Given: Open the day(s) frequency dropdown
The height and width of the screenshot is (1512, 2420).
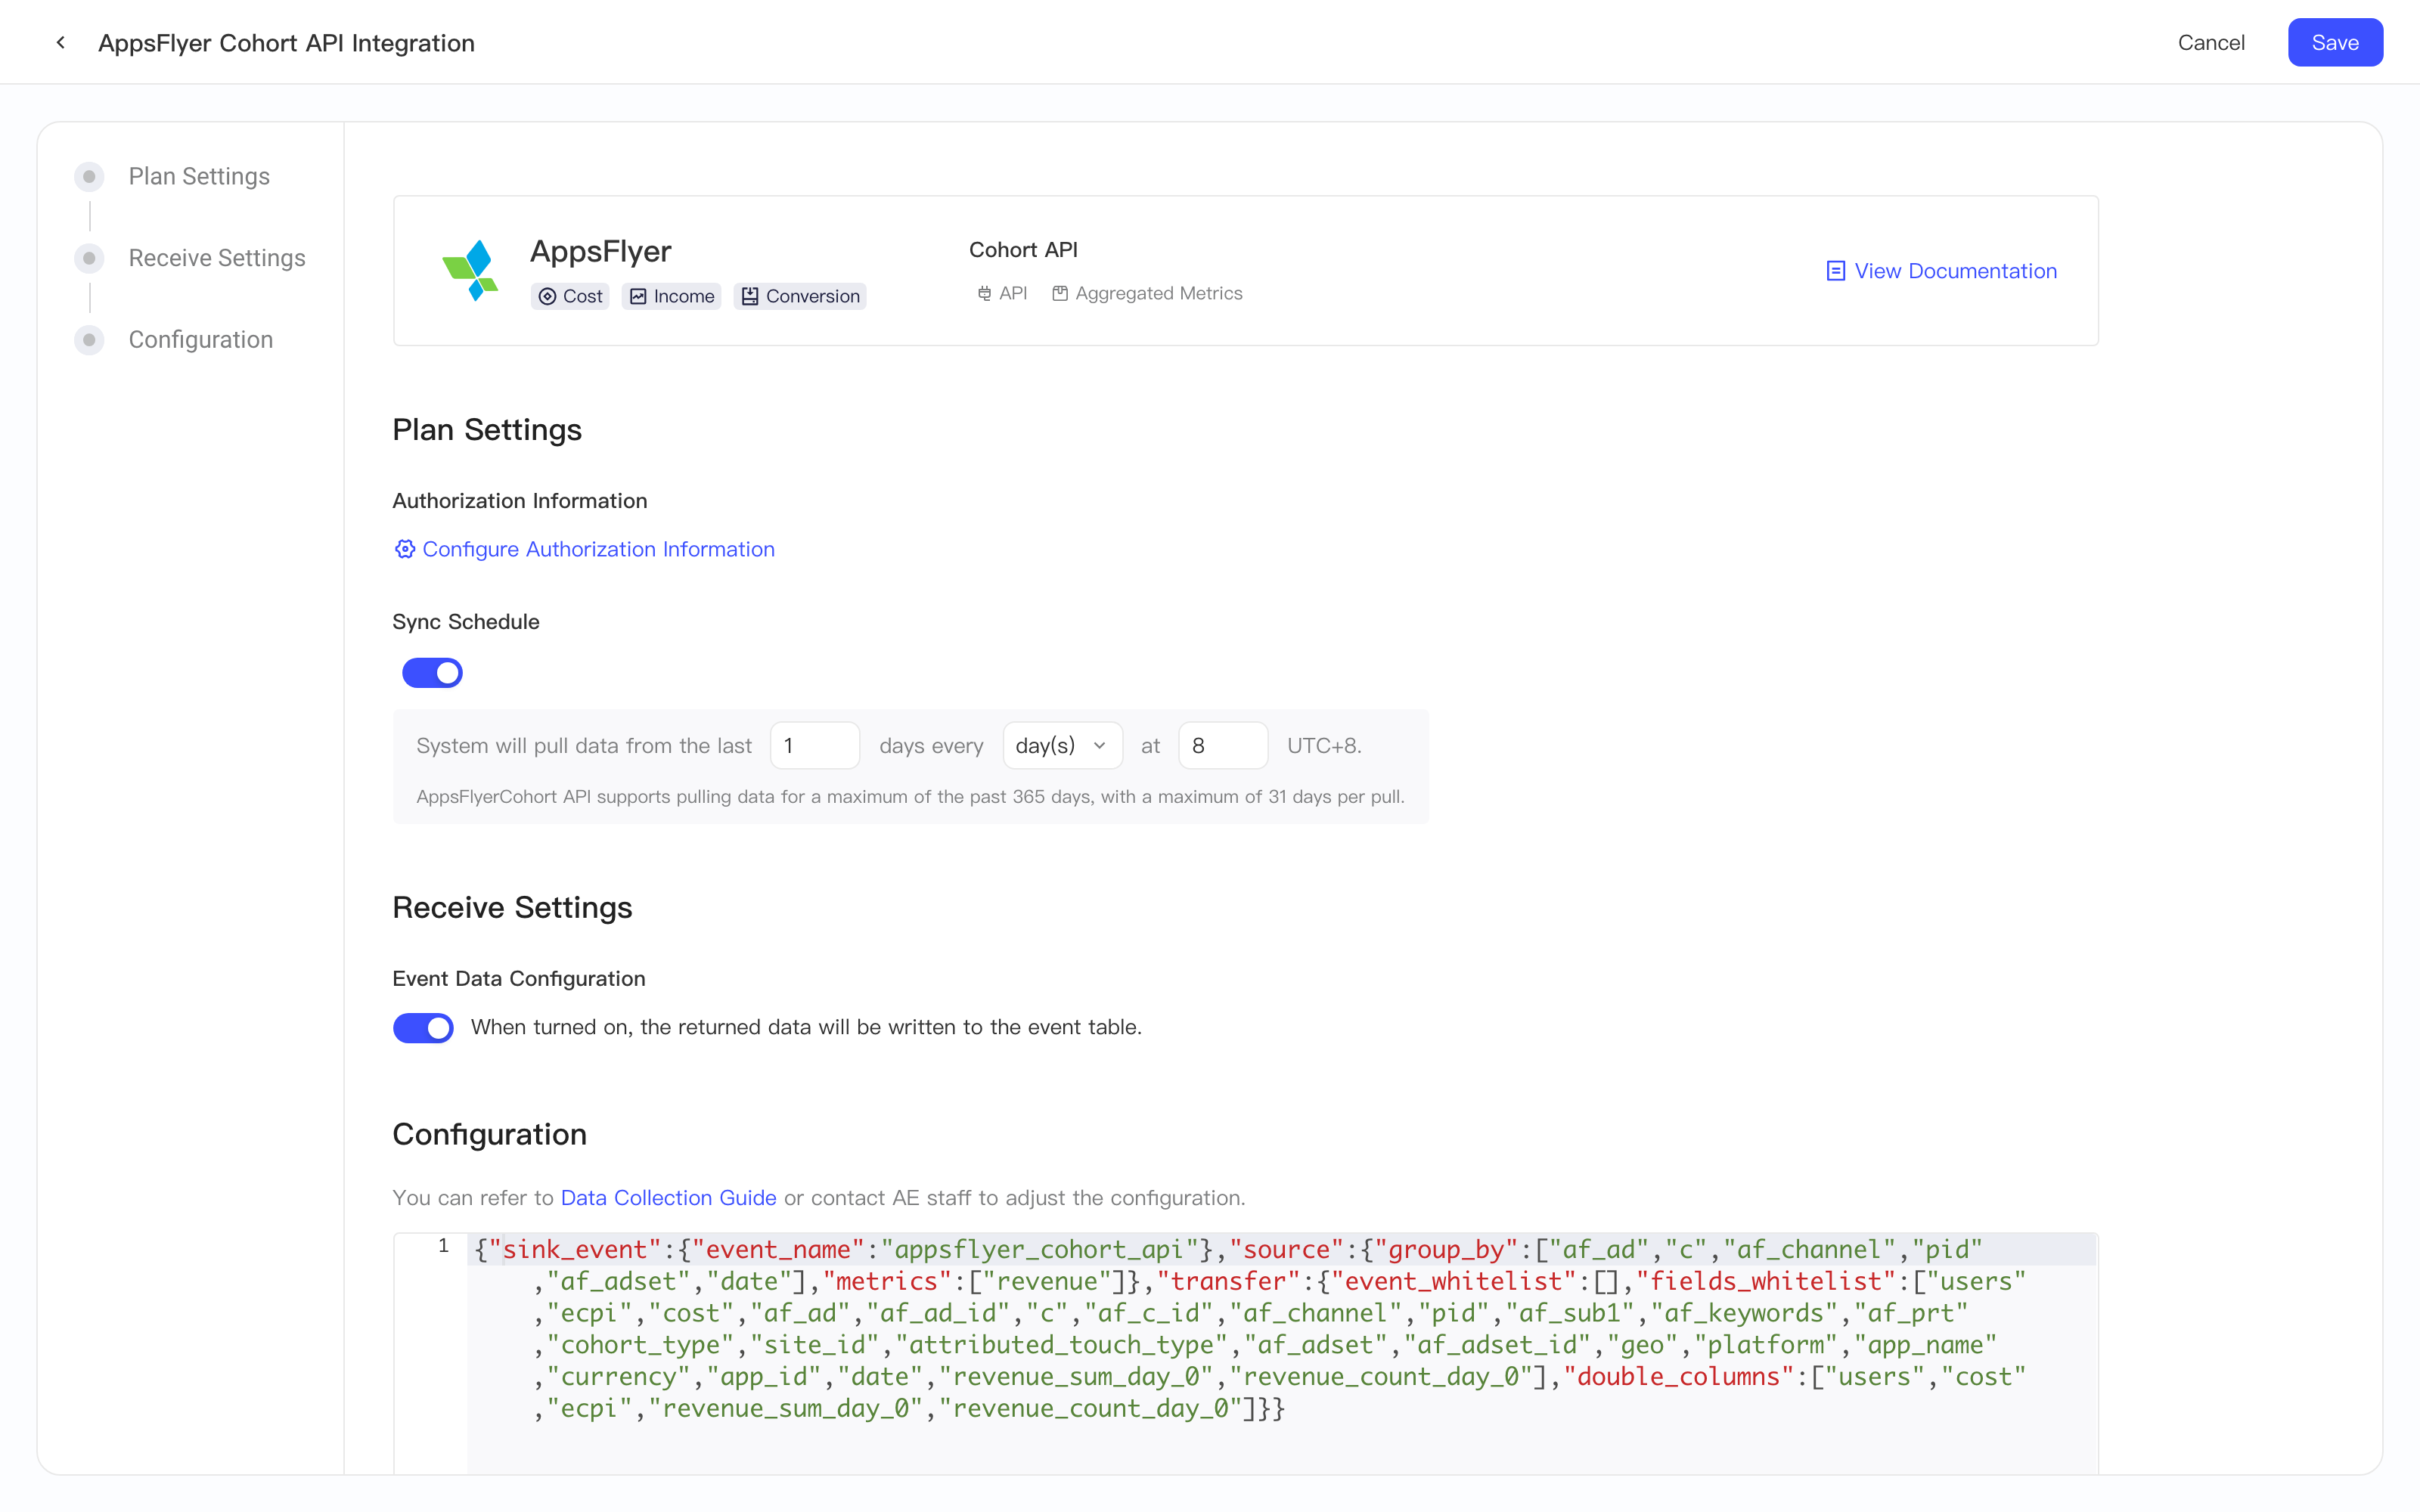Looking at the screenshot, I should 1062,745.
